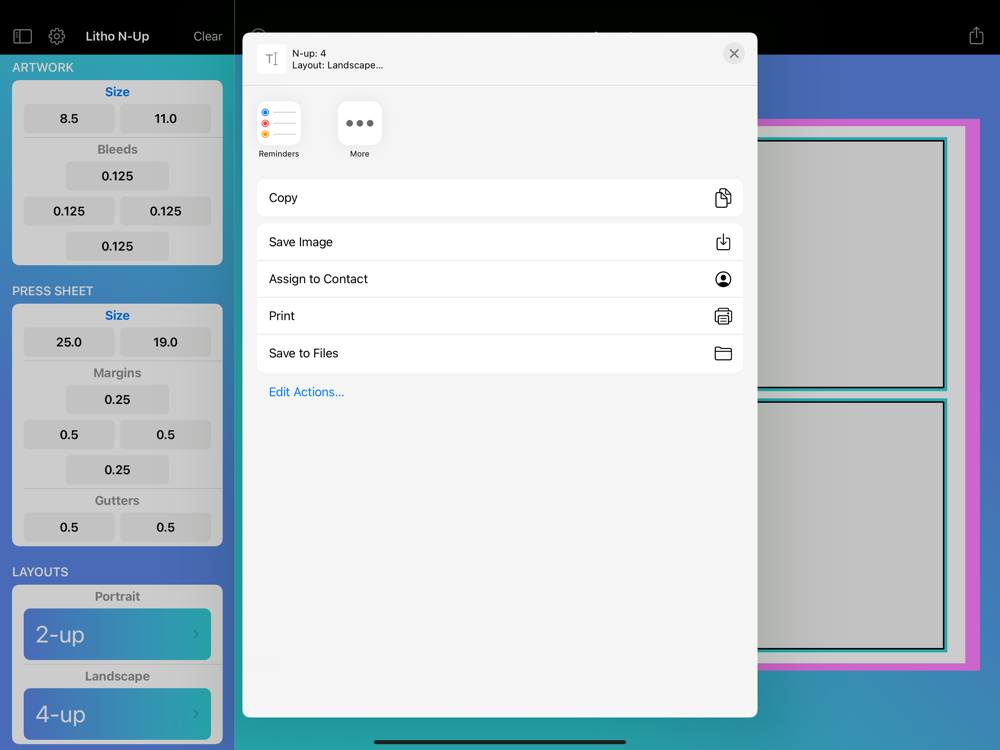Screen dimensions: 1000x750
Task: Edit left margin 0.5 field
Action: point(69,435)
